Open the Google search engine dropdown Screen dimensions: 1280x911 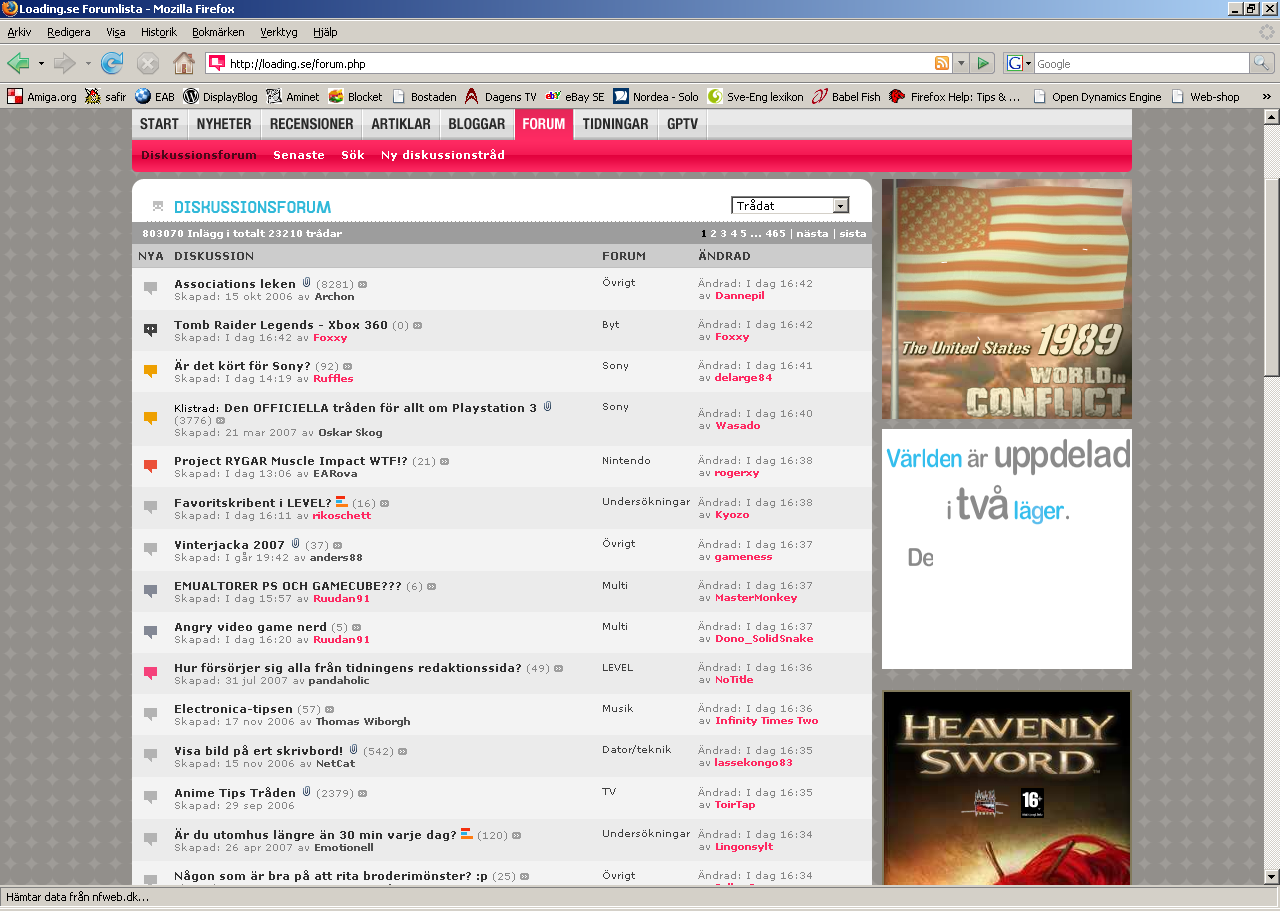(x=1019, y=63)
